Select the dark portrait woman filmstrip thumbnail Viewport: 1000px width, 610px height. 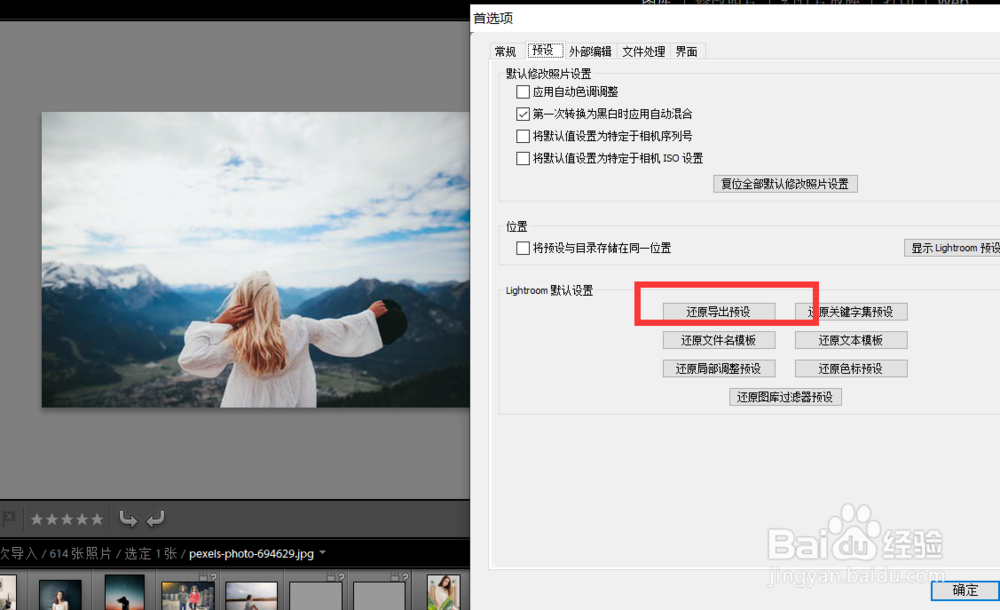(60, 595)
